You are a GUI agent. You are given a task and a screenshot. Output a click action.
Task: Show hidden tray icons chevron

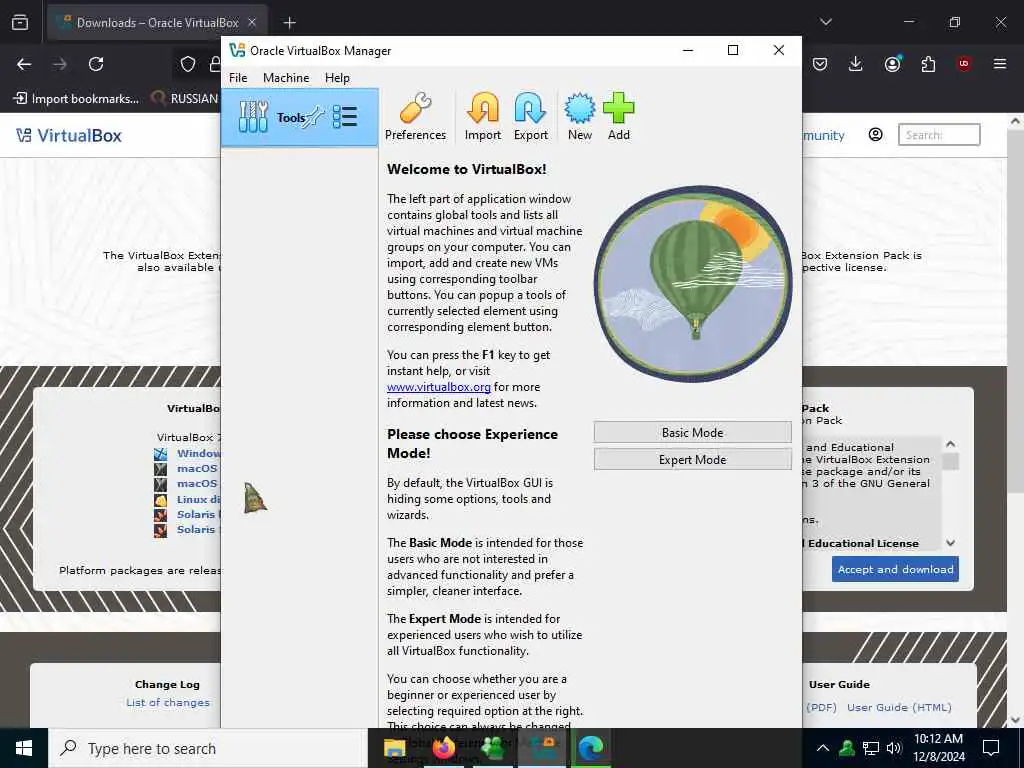pos(823,748)
